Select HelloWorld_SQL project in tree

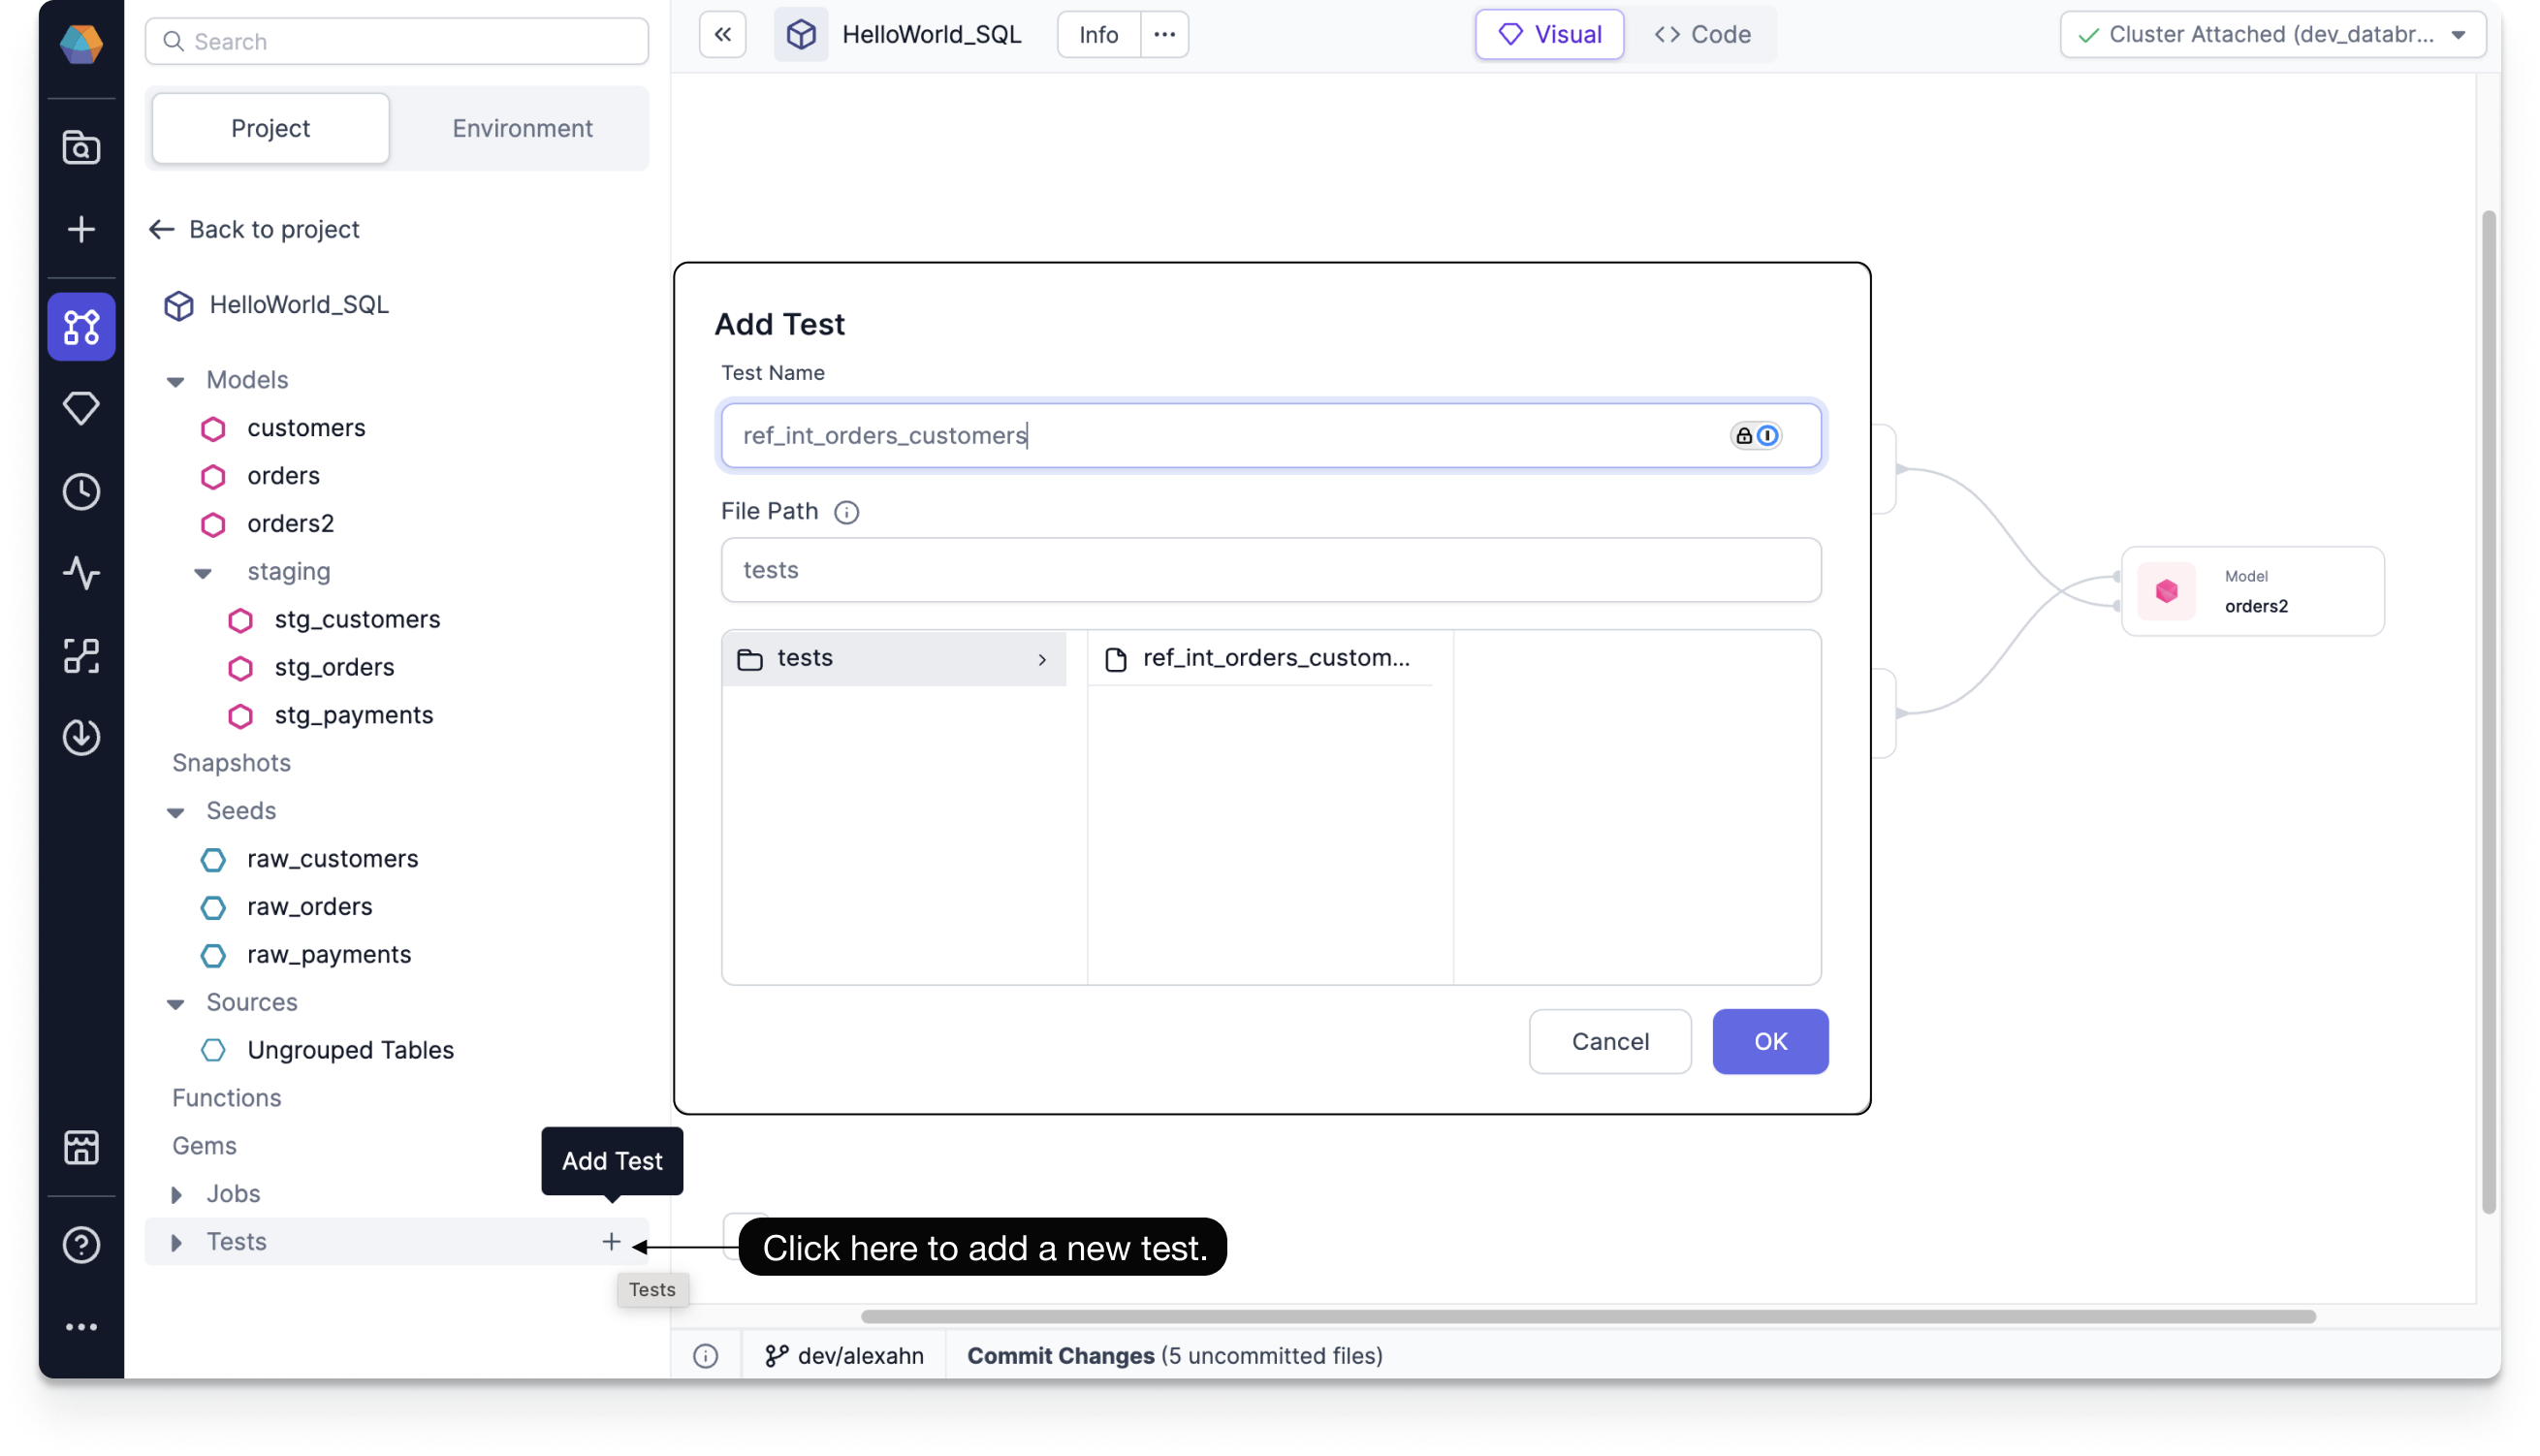coord(299,305)
